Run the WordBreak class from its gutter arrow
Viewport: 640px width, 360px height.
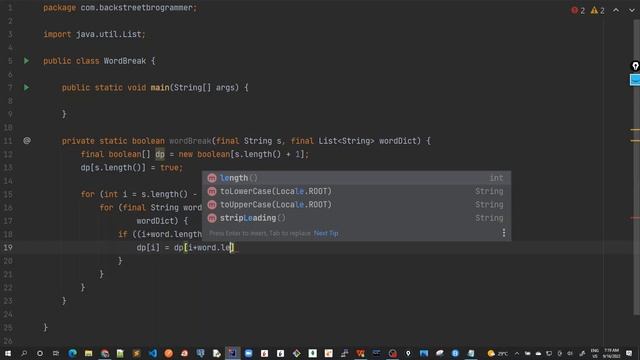pyautogui.click(x=27, y=61)
